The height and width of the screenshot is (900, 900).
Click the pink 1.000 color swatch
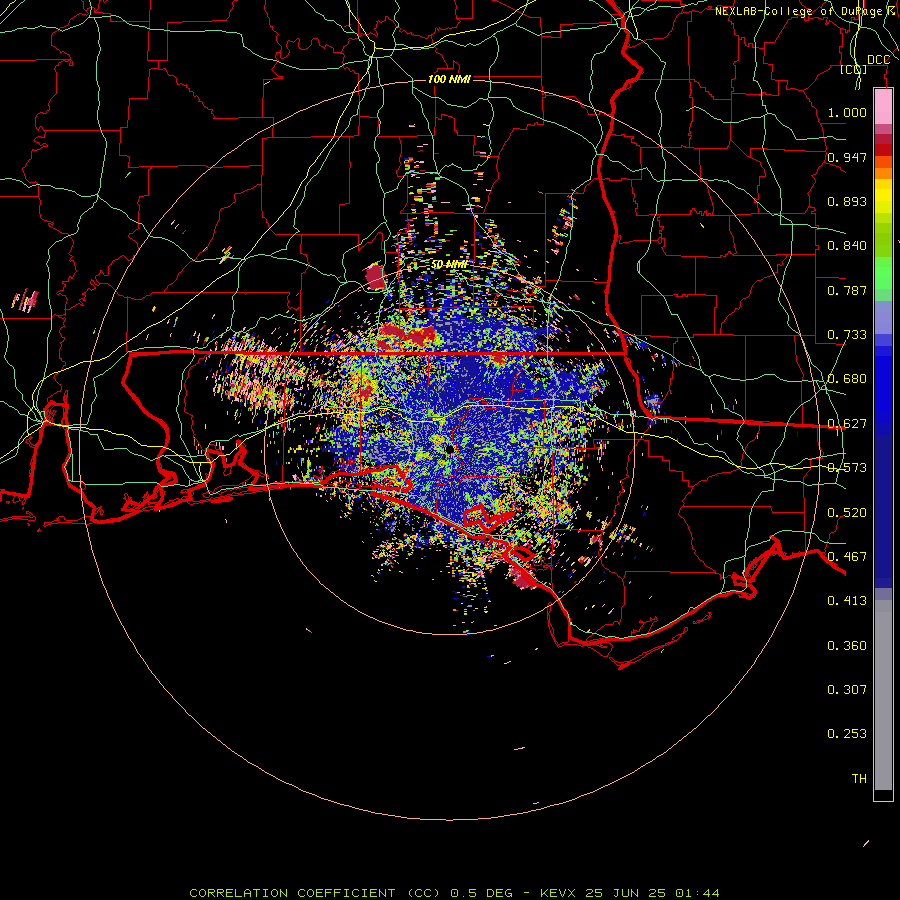point(883,107)
